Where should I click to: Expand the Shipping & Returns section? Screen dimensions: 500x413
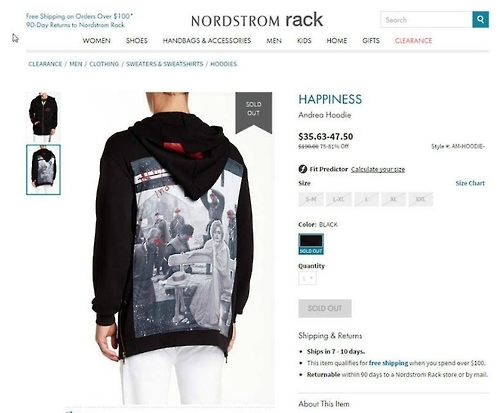(x=330, y=336)
